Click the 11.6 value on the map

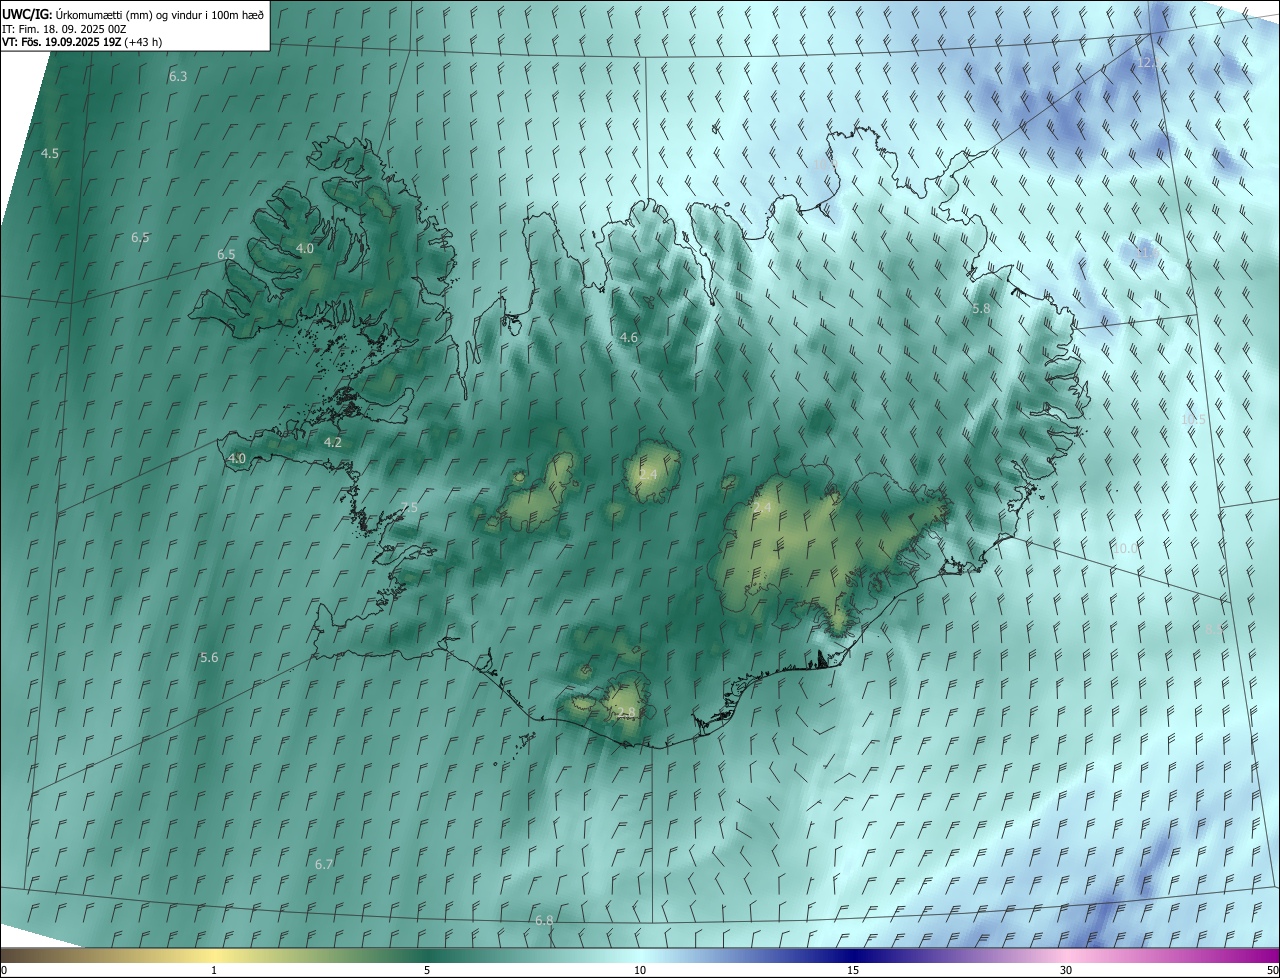(1146, 252)
